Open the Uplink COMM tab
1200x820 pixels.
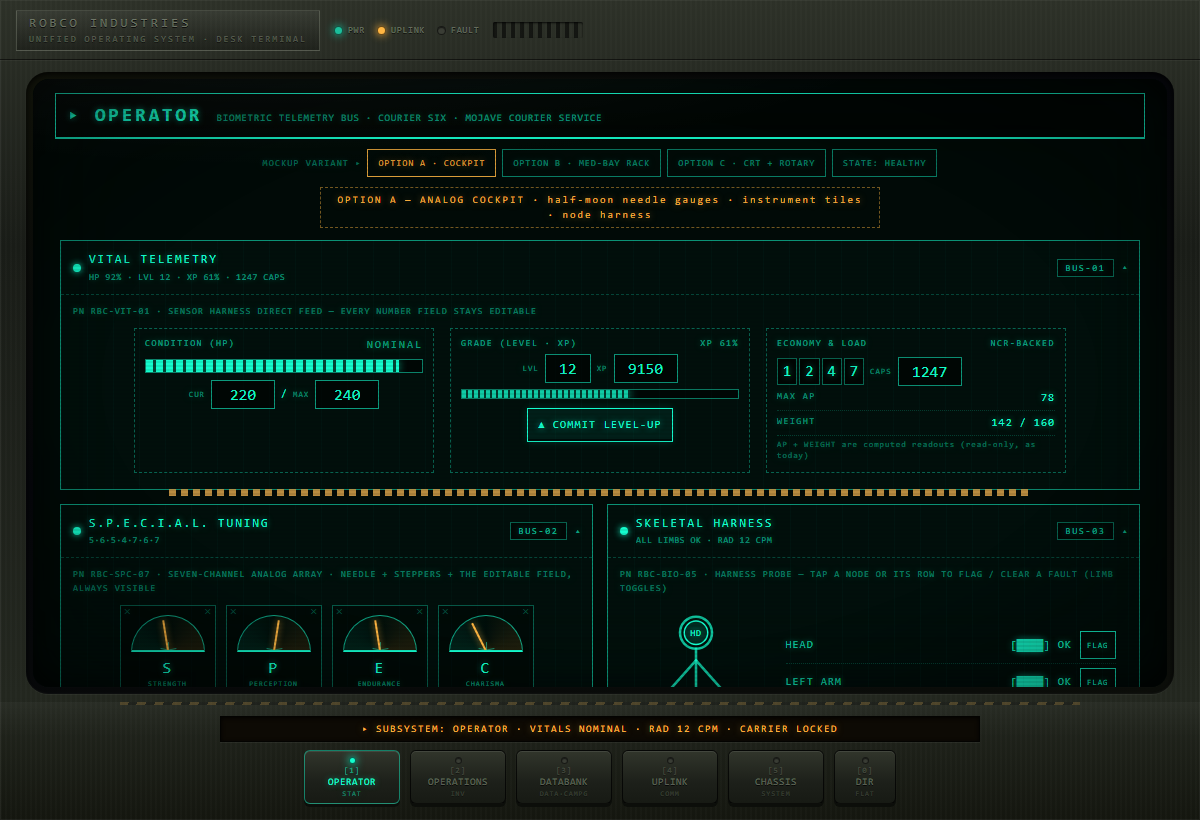[x=670, y=777]
